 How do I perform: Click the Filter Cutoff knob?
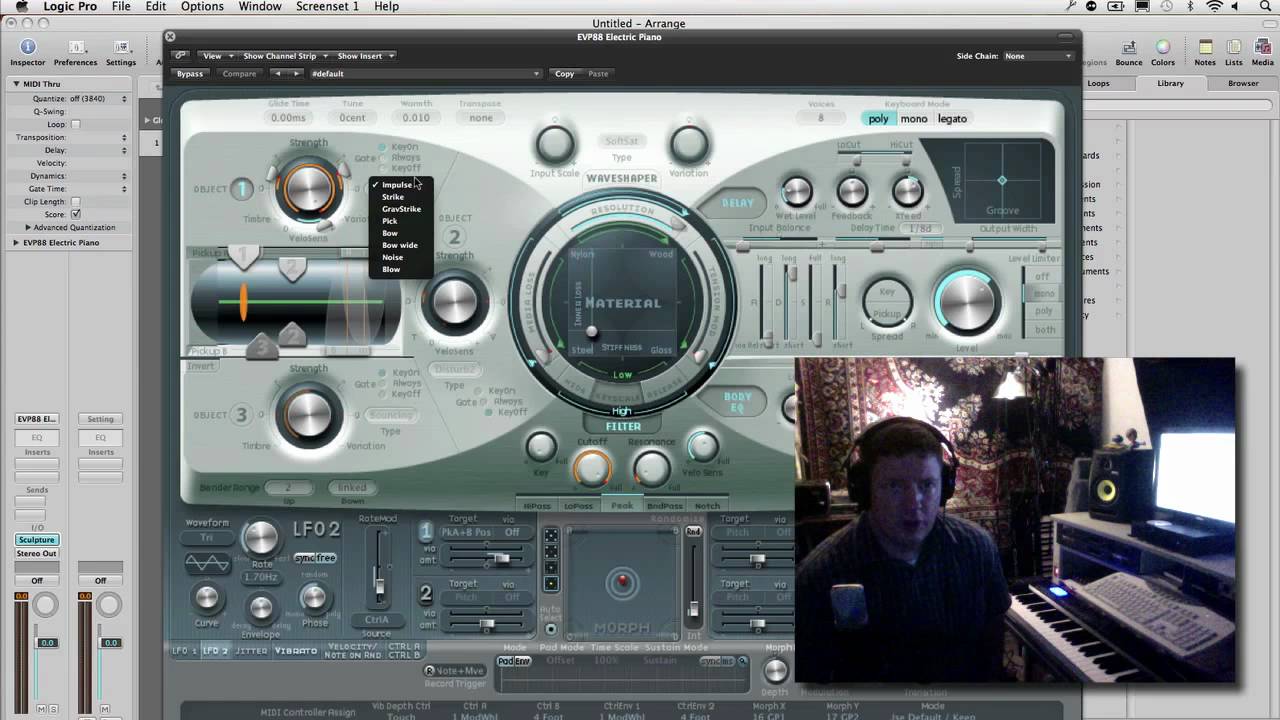pos(592,467)
